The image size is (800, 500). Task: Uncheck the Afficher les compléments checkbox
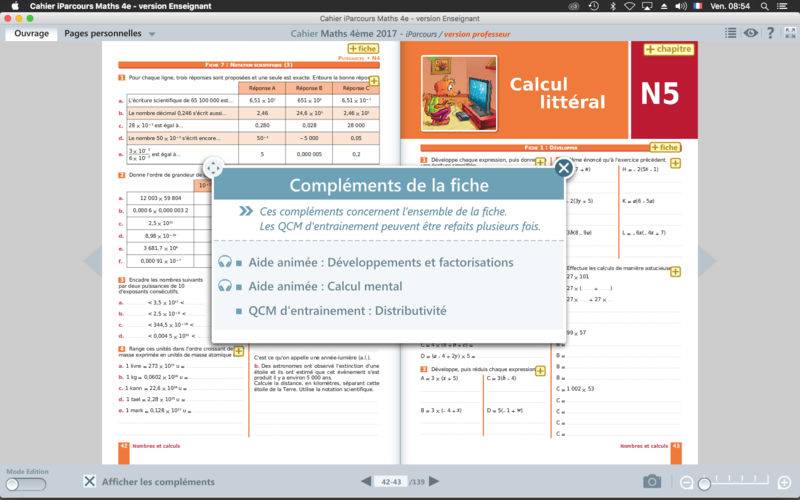pos(89,481)
